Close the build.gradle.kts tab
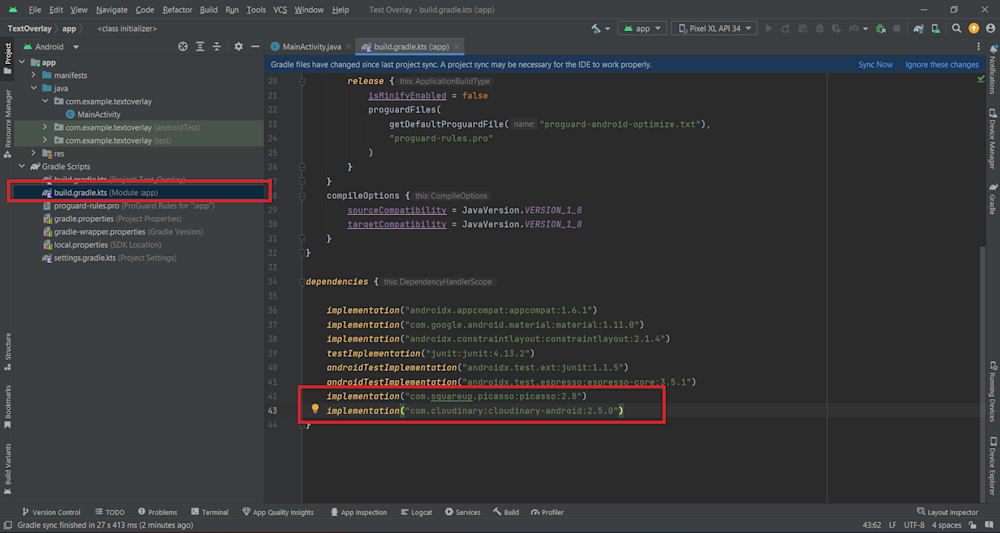This screenshot has width=1000, height=533. 457,47
